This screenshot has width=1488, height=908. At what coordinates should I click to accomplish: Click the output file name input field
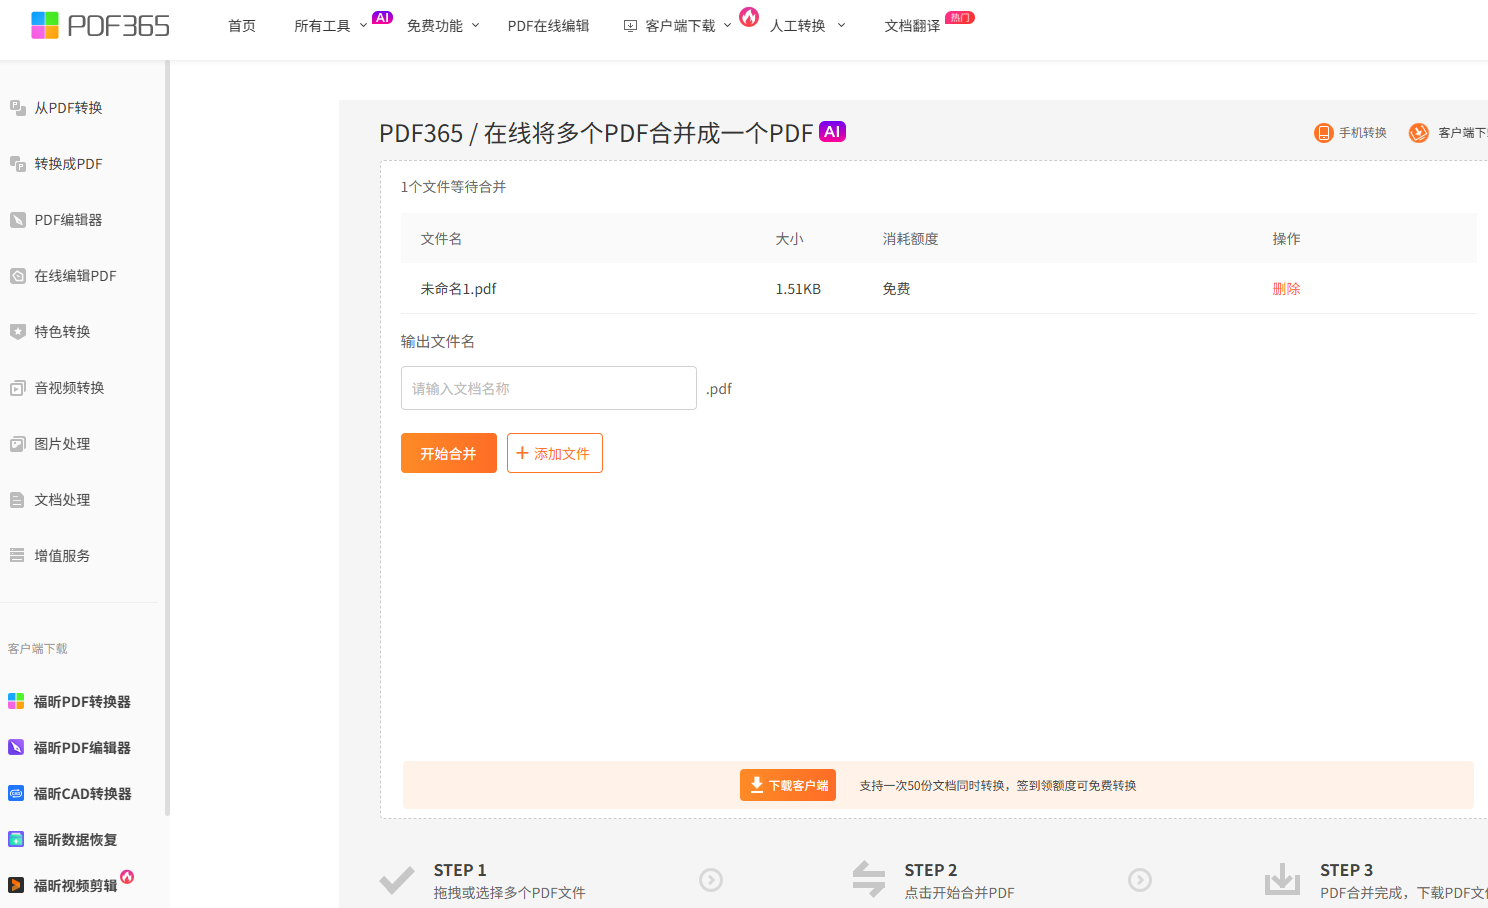[548, 388]
